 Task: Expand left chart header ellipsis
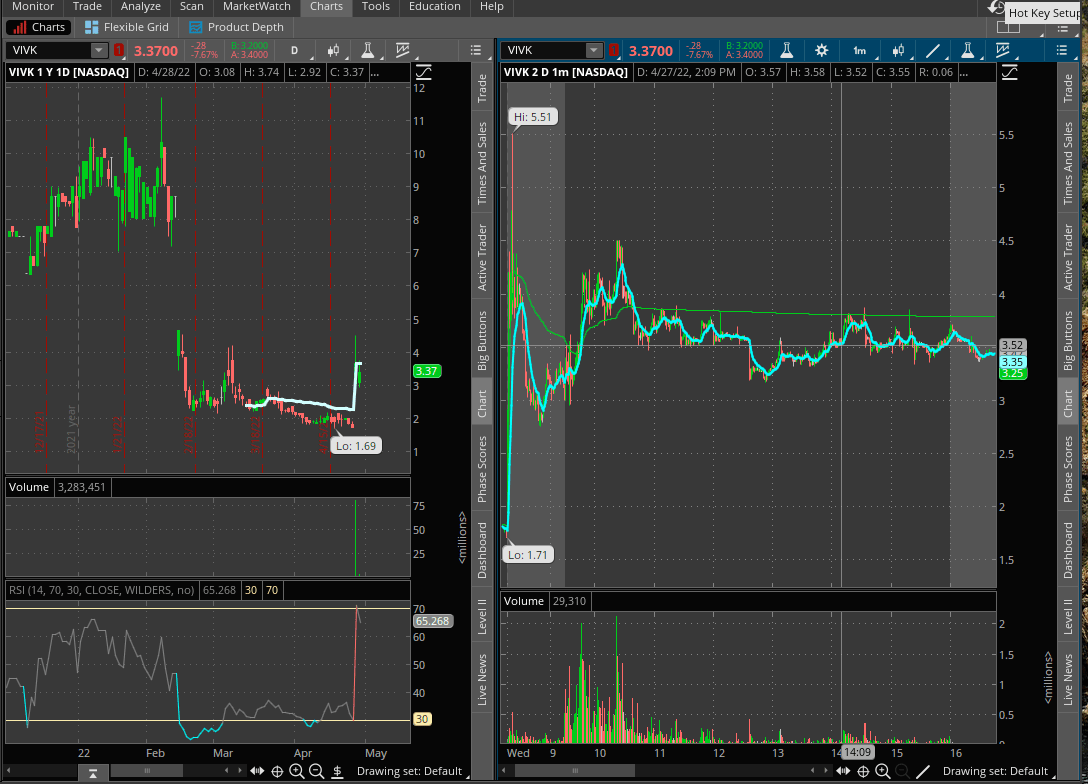click(375, 72)
